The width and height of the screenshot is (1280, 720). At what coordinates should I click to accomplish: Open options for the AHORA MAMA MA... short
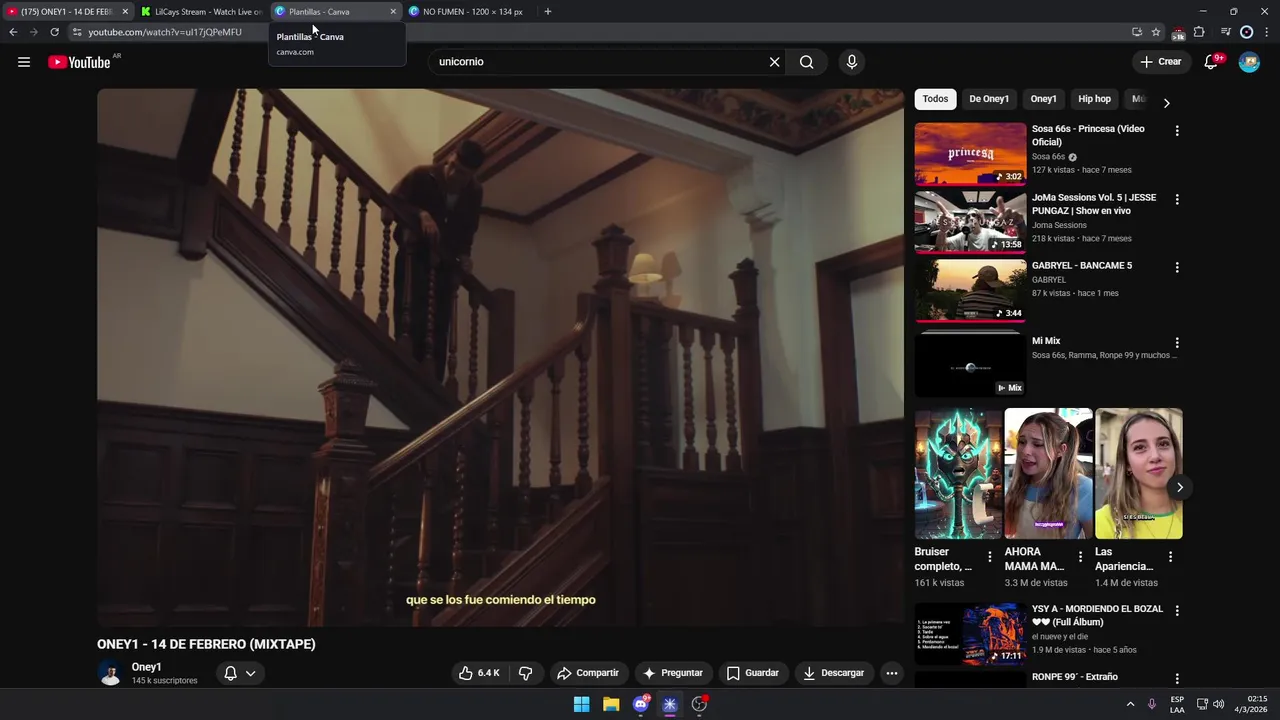[x=1080, y=557]
